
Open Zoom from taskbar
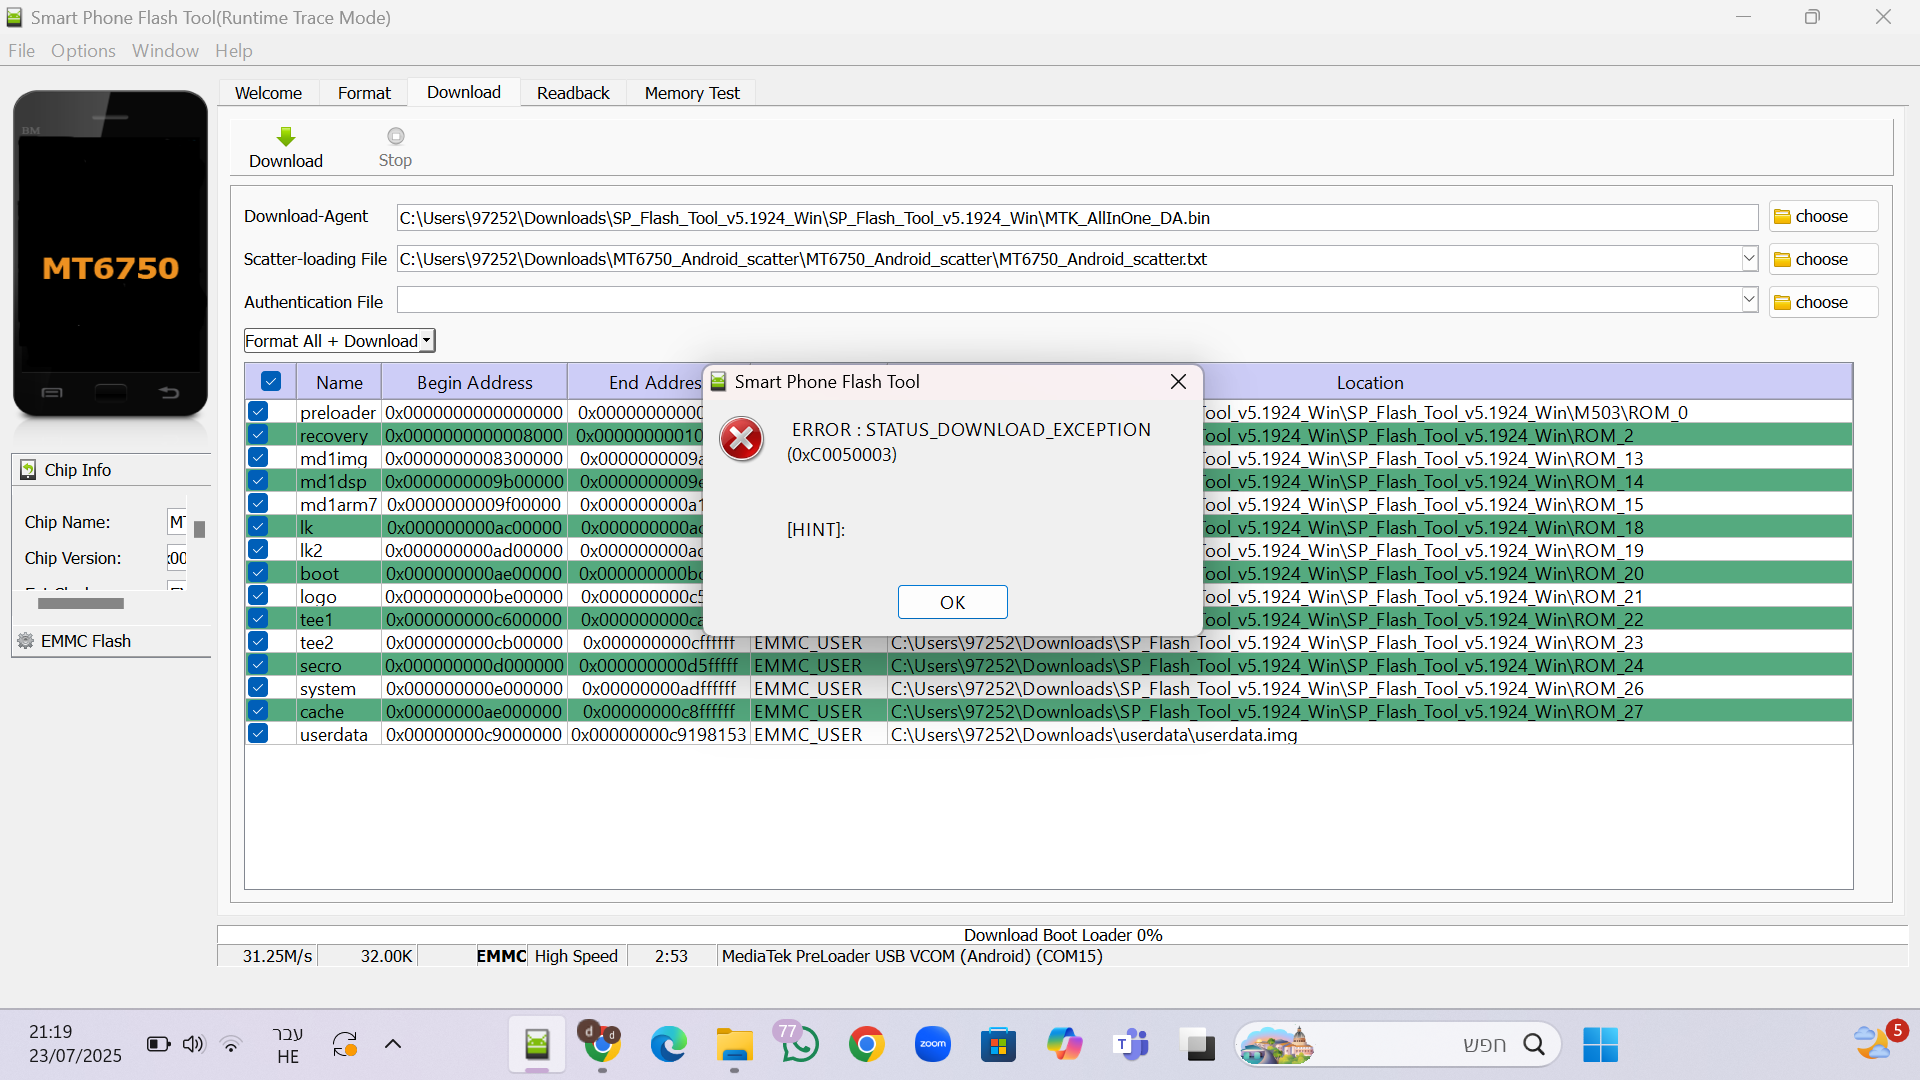coord(932,1045)
